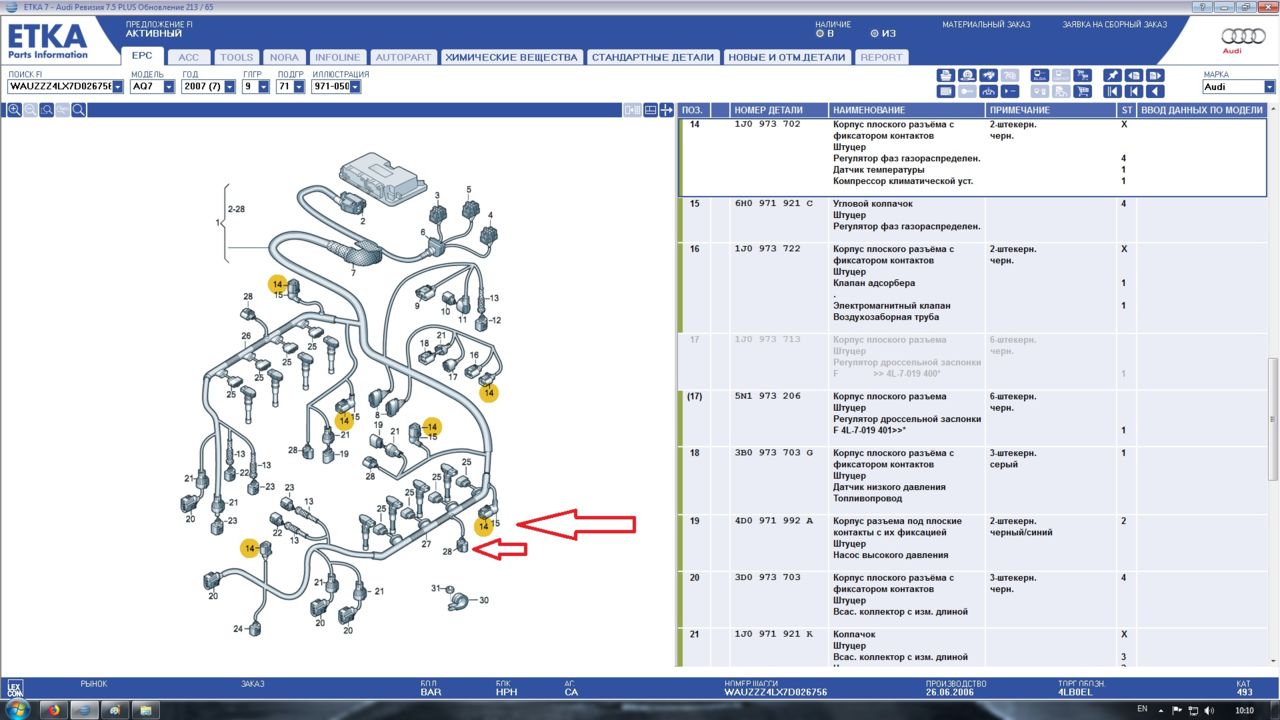Click the zoom area magnifier icon (third)
This screenshot has height=720, width=1280.
click(x=46, y=110)
